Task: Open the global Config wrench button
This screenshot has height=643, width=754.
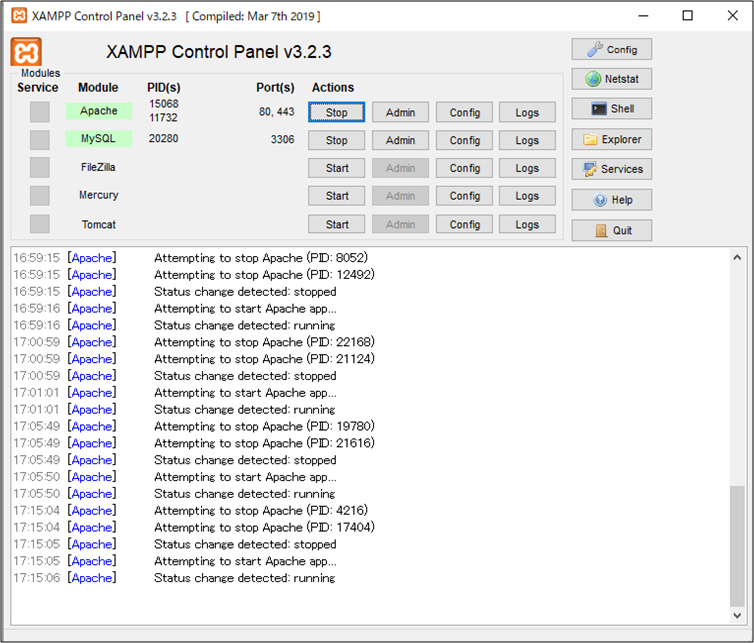Action: click(612, 50)
